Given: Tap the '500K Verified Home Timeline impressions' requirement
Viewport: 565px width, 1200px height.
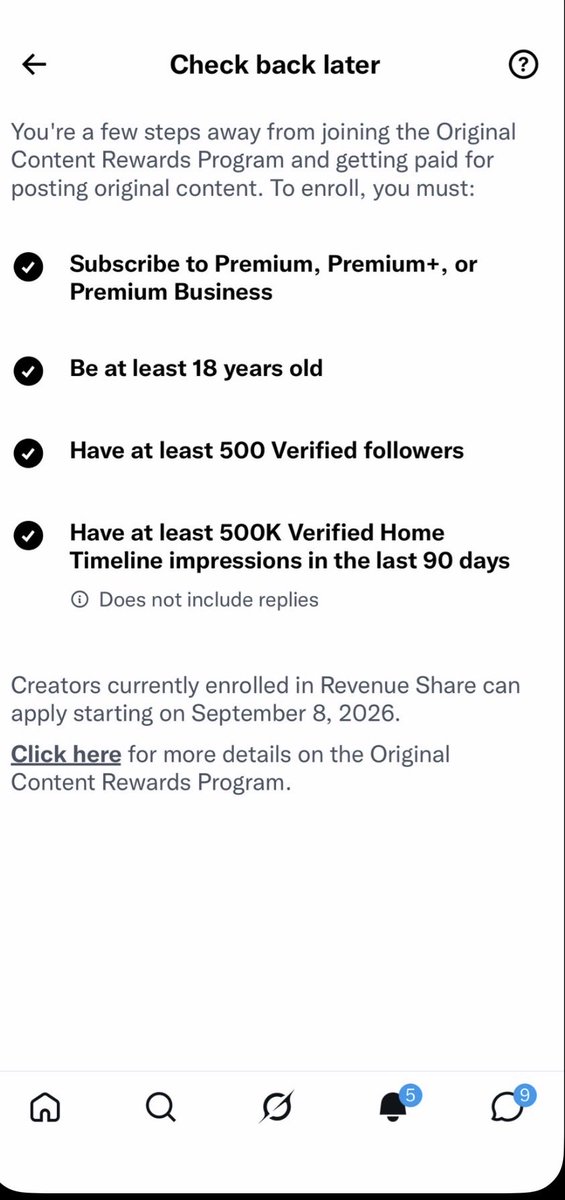Looking at the screenshot, I should tap(290, 546).
